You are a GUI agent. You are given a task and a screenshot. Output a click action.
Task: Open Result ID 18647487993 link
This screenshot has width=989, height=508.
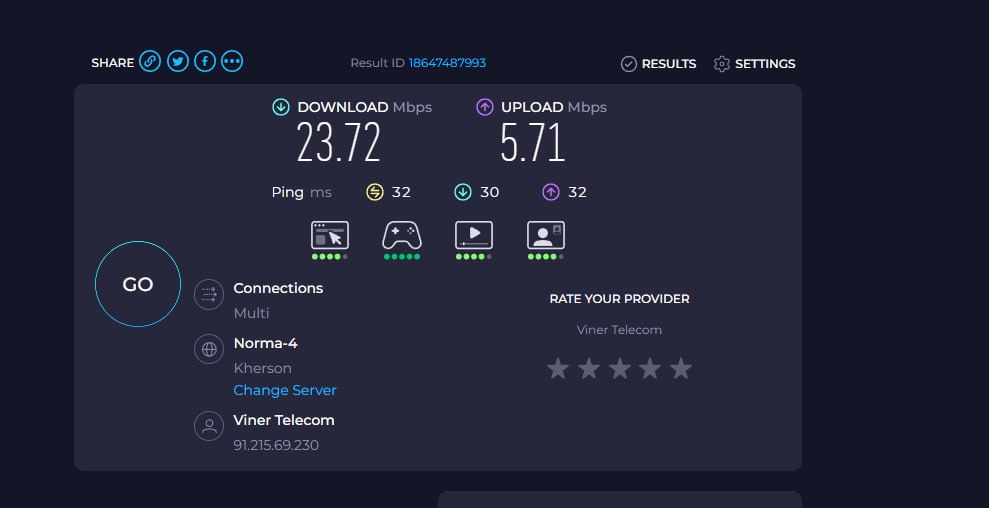(447, 63)
